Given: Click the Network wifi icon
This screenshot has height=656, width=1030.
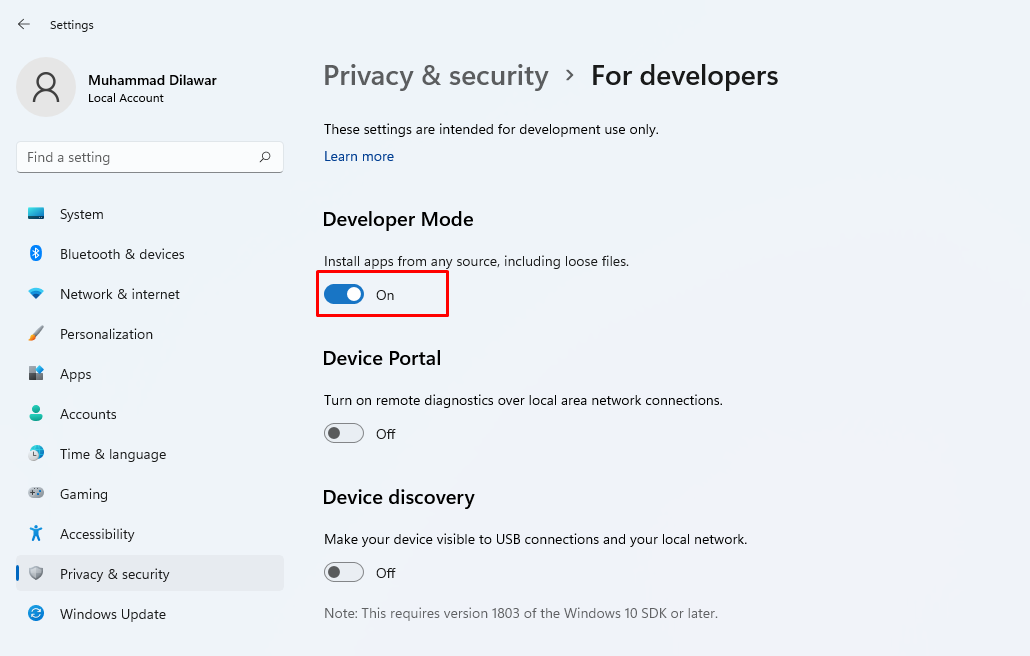Looking at the screenshot, I should (36, 294).
